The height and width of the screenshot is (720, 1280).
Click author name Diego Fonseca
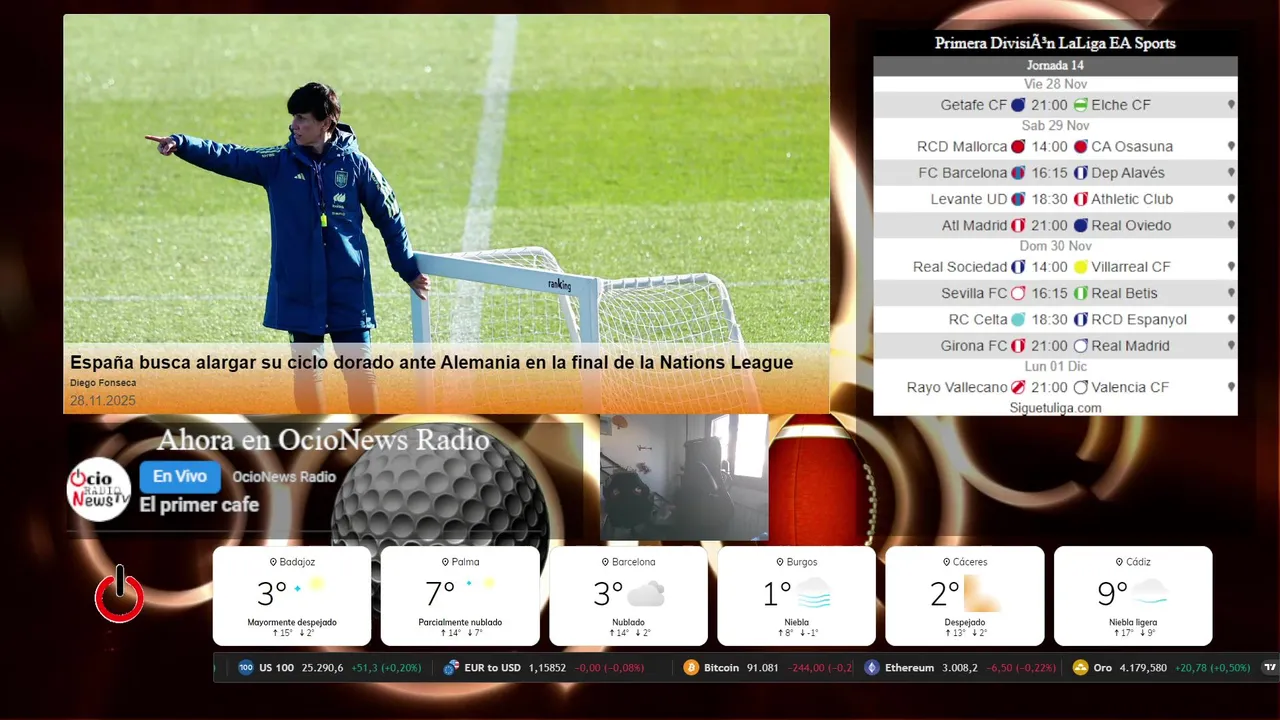point(103,383)
